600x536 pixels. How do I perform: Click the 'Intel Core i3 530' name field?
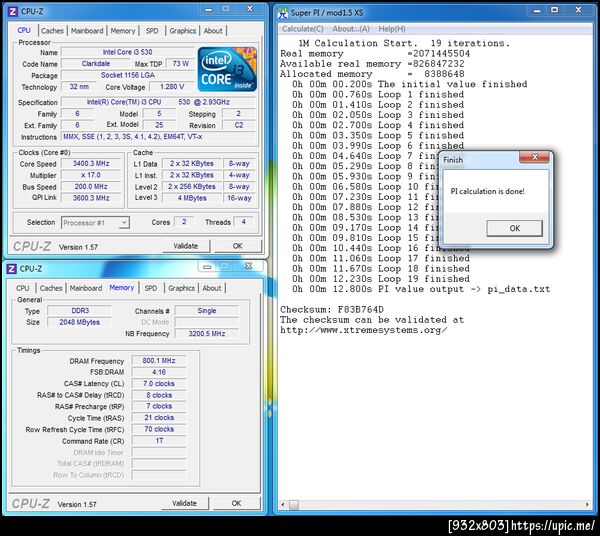point(128,52)
